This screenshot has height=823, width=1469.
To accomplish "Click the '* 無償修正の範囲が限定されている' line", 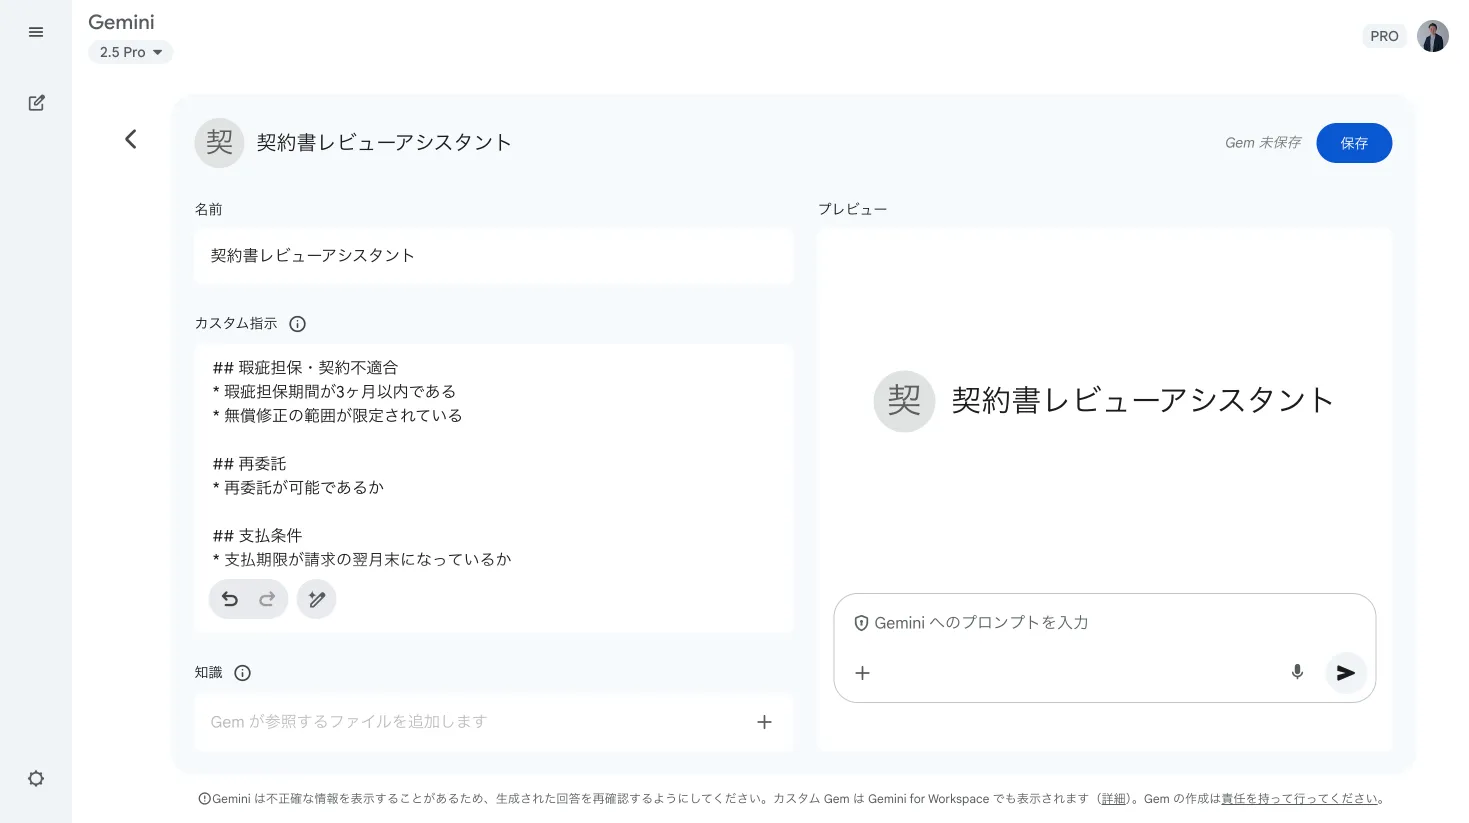I will point(337,416).
